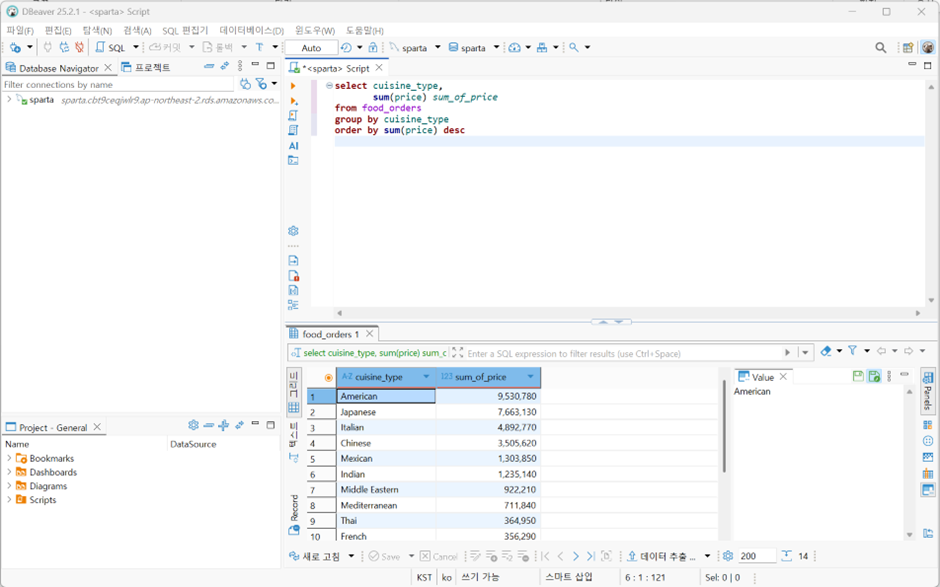Open the SQL editor toolbar button

111,47
